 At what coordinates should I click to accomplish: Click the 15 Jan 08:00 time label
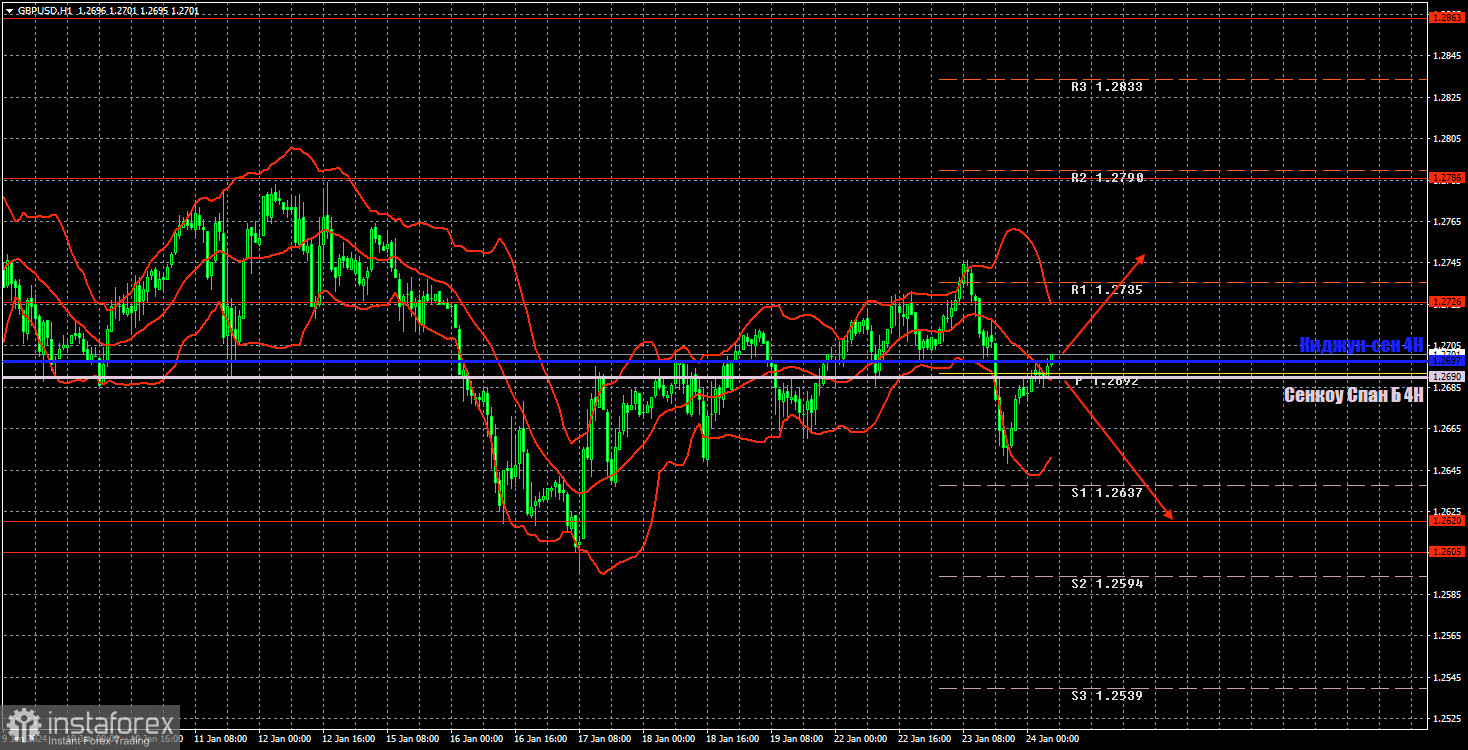point(414,738)
